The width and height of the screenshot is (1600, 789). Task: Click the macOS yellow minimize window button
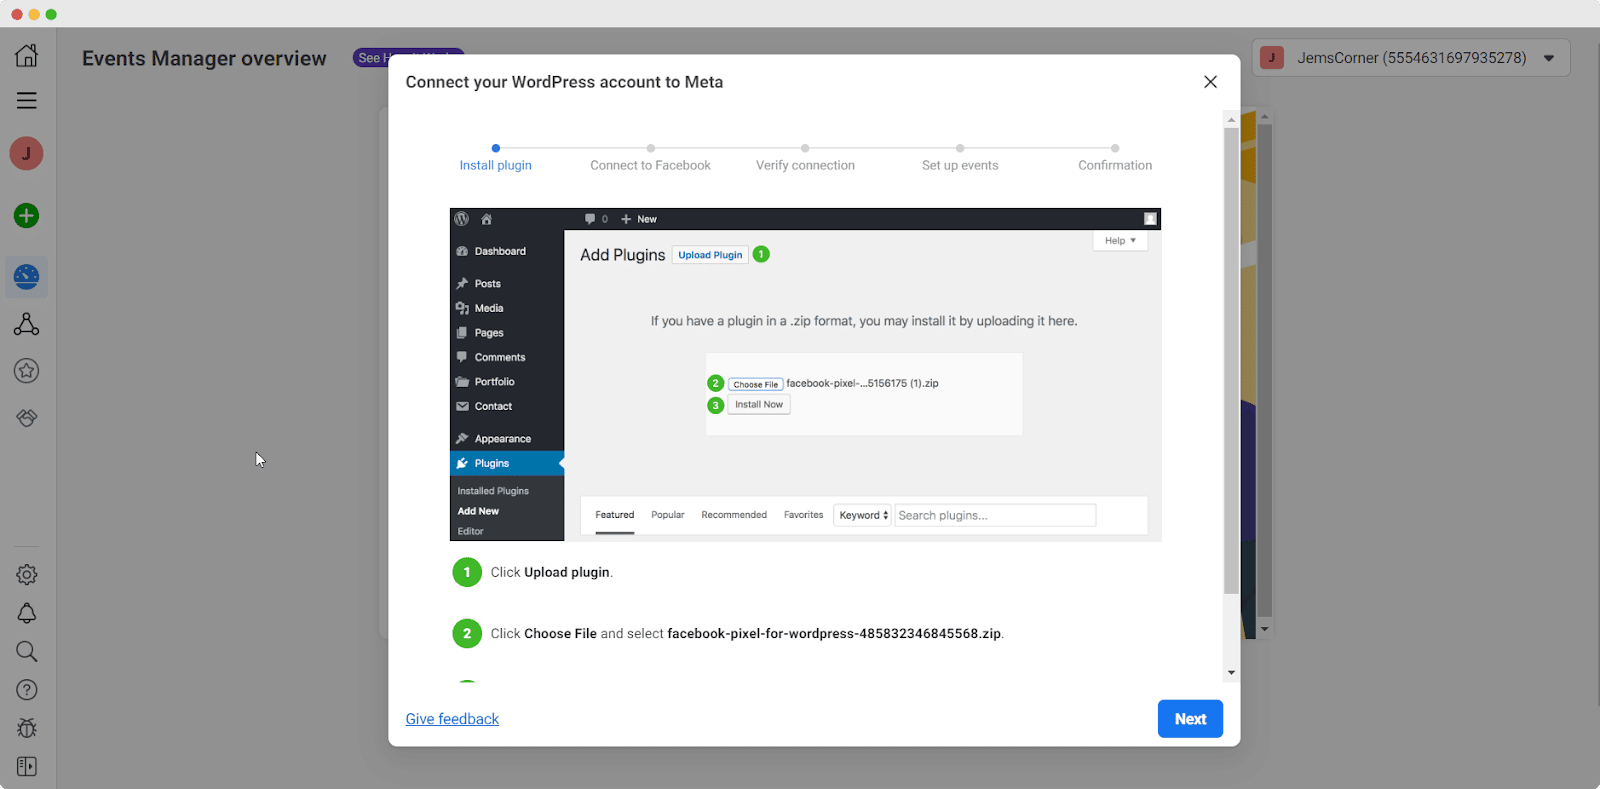pos(34,14)
